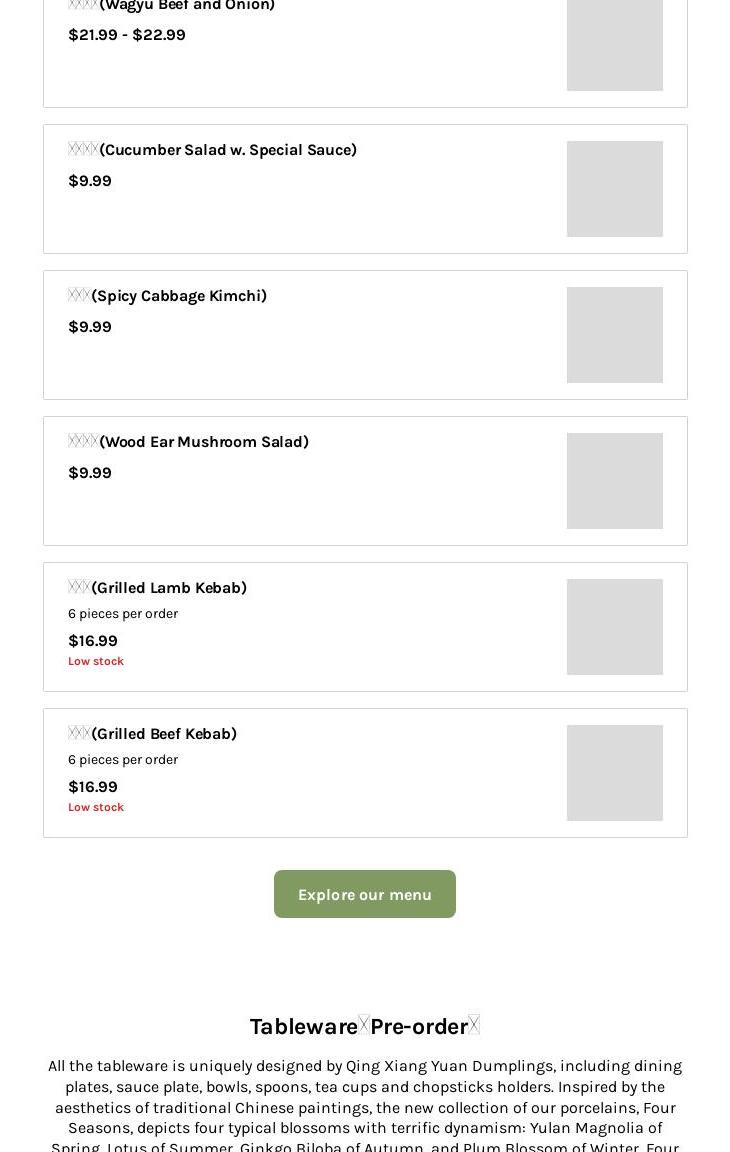This screenshot has height=1152, width=730.
Task: Click the Wood Ear Mushroom Salad thumbnail
Action: tap(614, 481)
